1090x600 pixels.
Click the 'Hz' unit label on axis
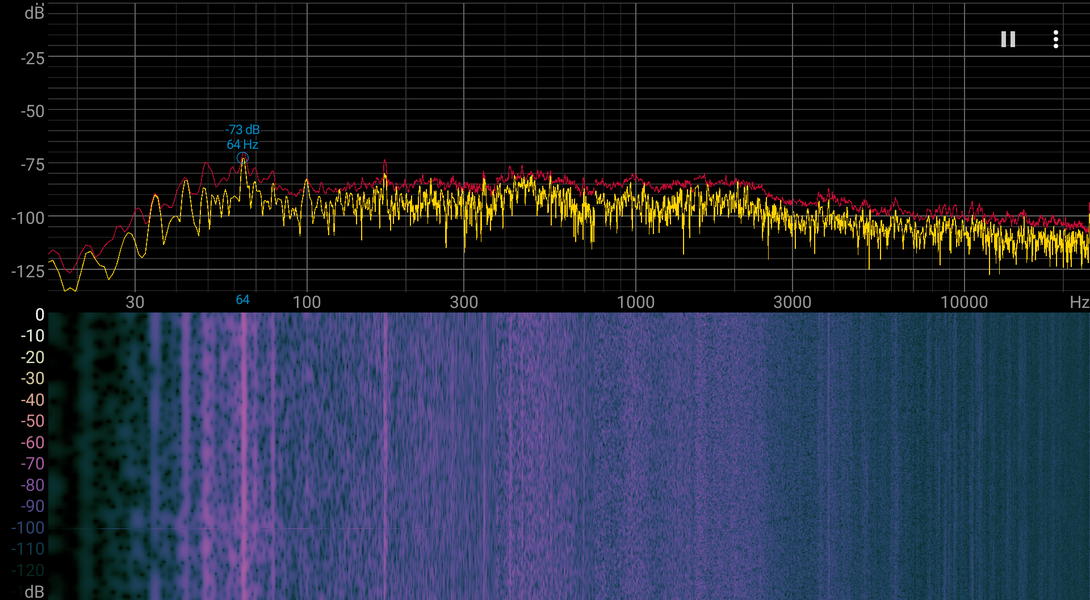[1079, 302]
